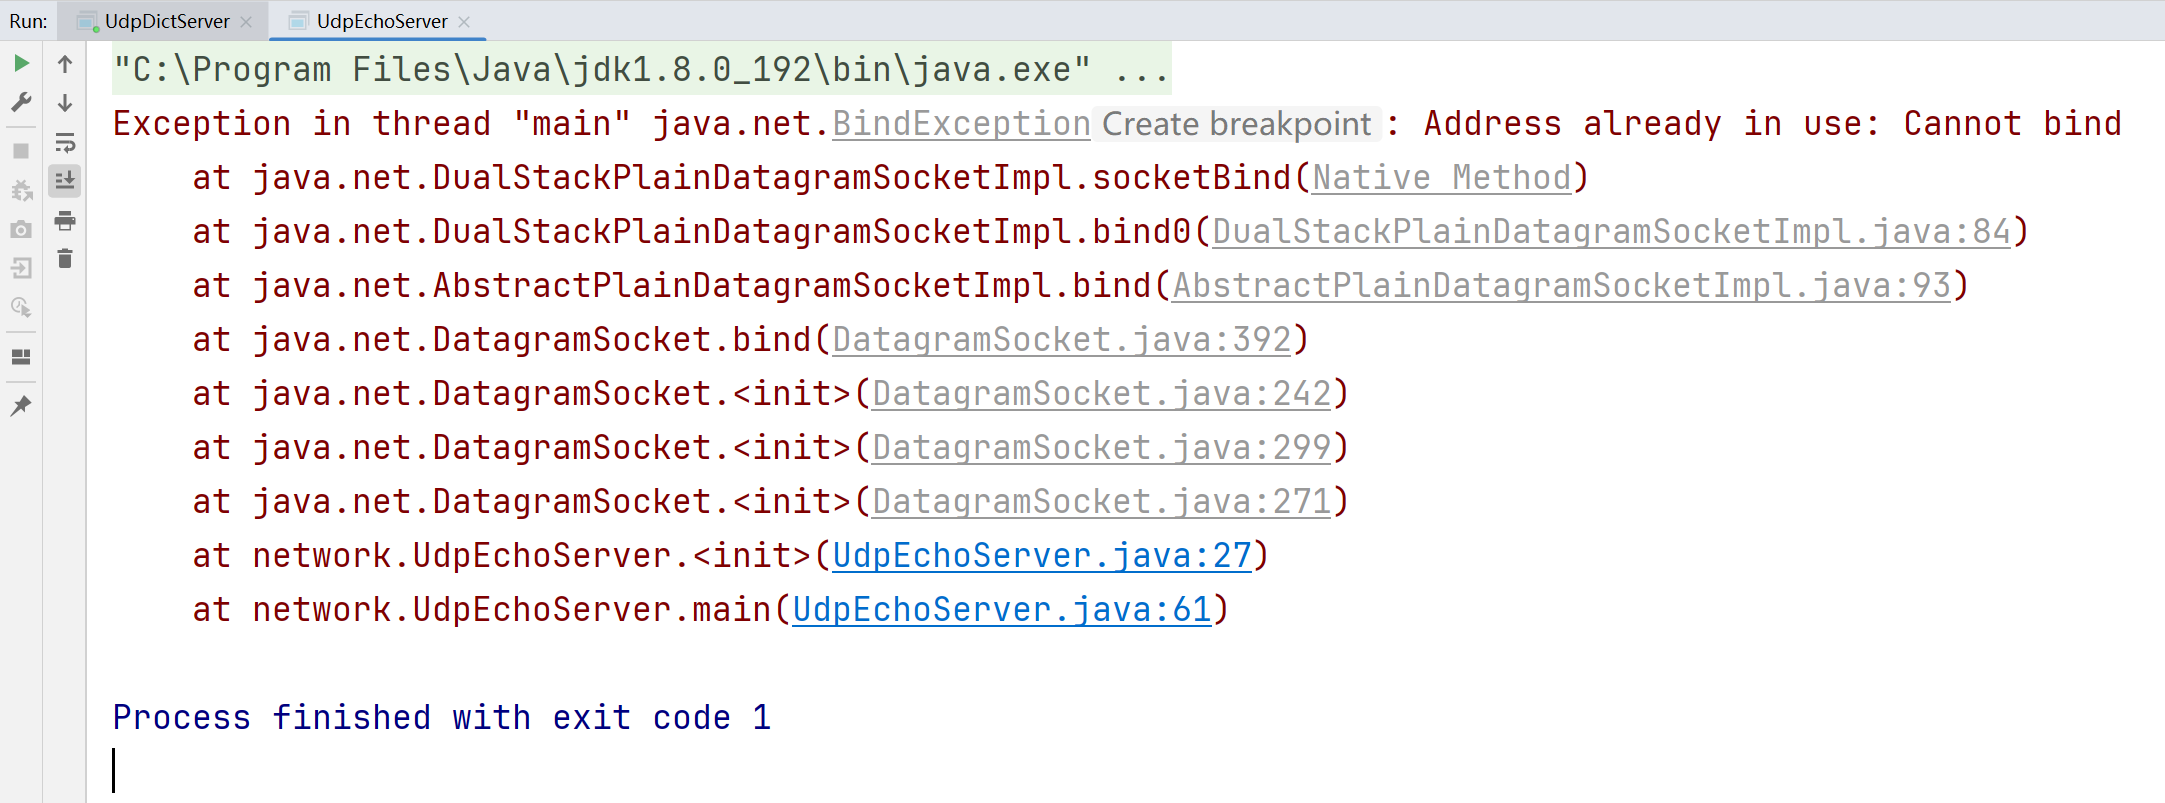The image size is (2165, 803).
Task: Pin the run tab with the pin icon
Action: pyautogui.click(x=21, y=406)
